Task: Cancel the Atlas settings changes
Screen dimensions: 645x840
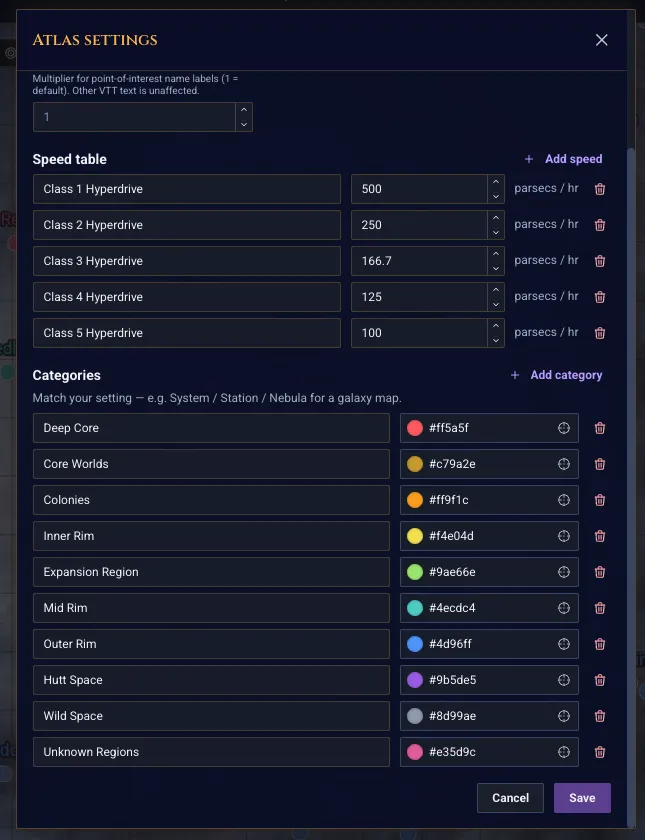Action: [x=510, y=798]
